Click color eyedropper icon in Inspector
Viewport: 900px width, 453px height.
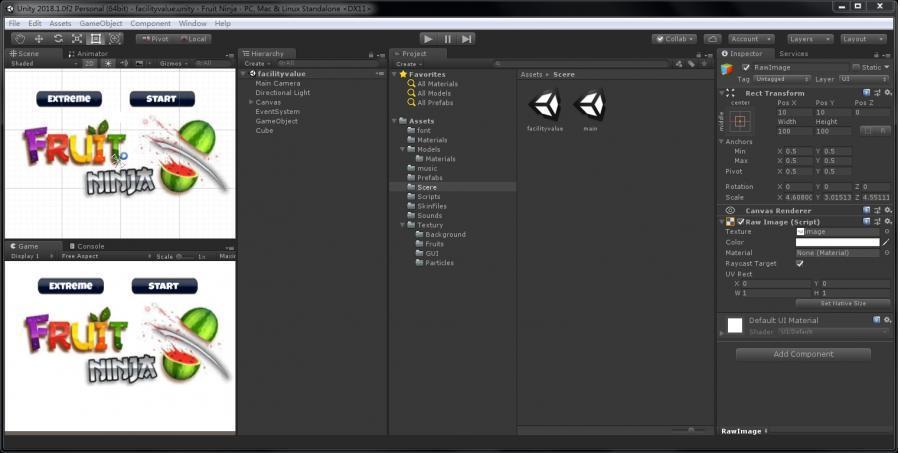887,242
